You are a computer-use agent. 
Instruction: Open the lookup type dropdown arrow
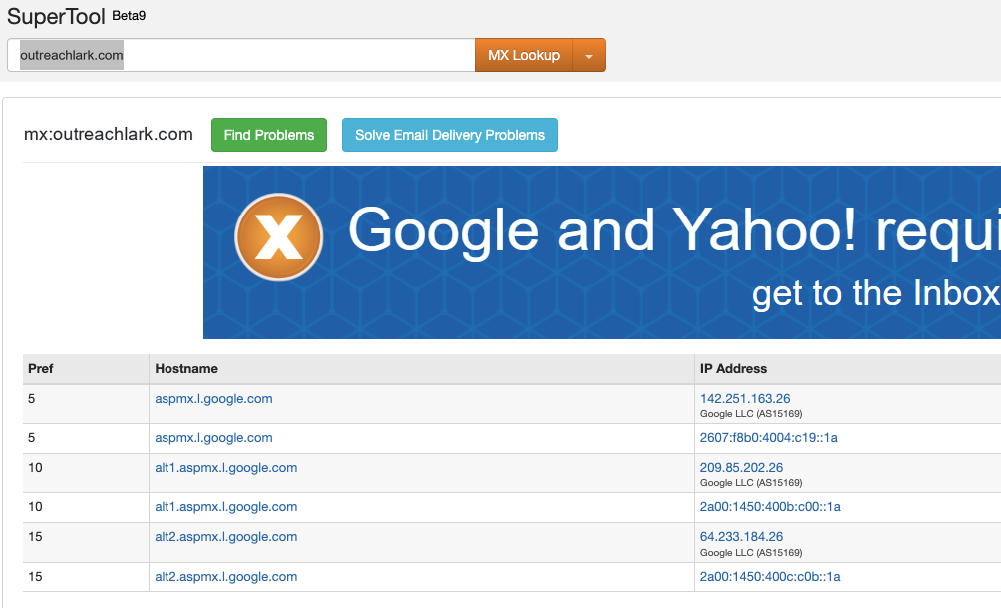coord(589,55)
